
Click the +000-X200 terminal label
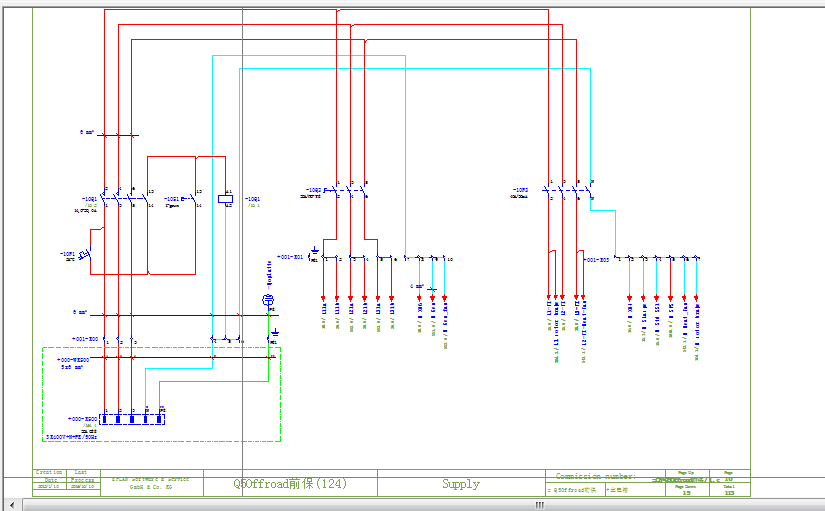click(82, 419)
